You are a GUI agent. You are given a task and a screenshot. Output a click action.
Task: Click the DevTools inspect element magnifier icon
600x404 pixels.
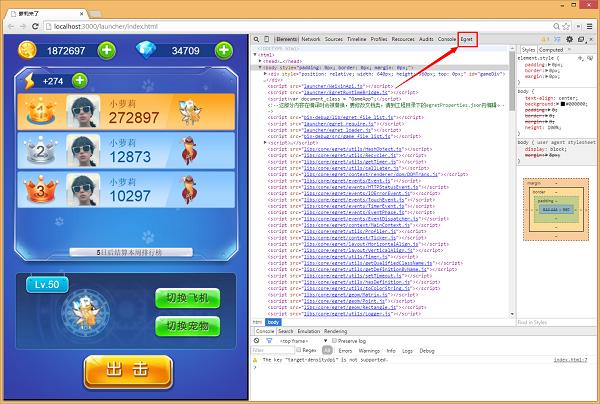coord(256,39)
